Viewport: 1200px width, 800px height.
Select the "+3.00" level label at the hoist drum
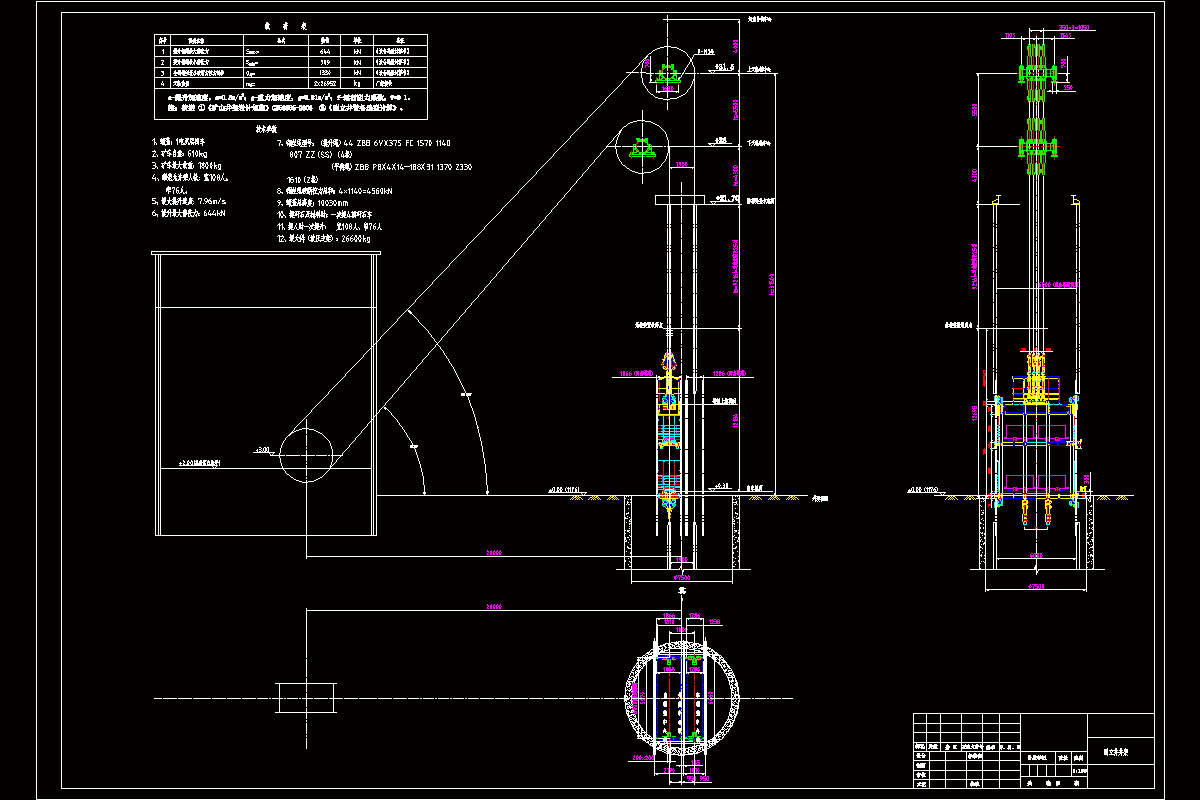(x=262, y=451)
